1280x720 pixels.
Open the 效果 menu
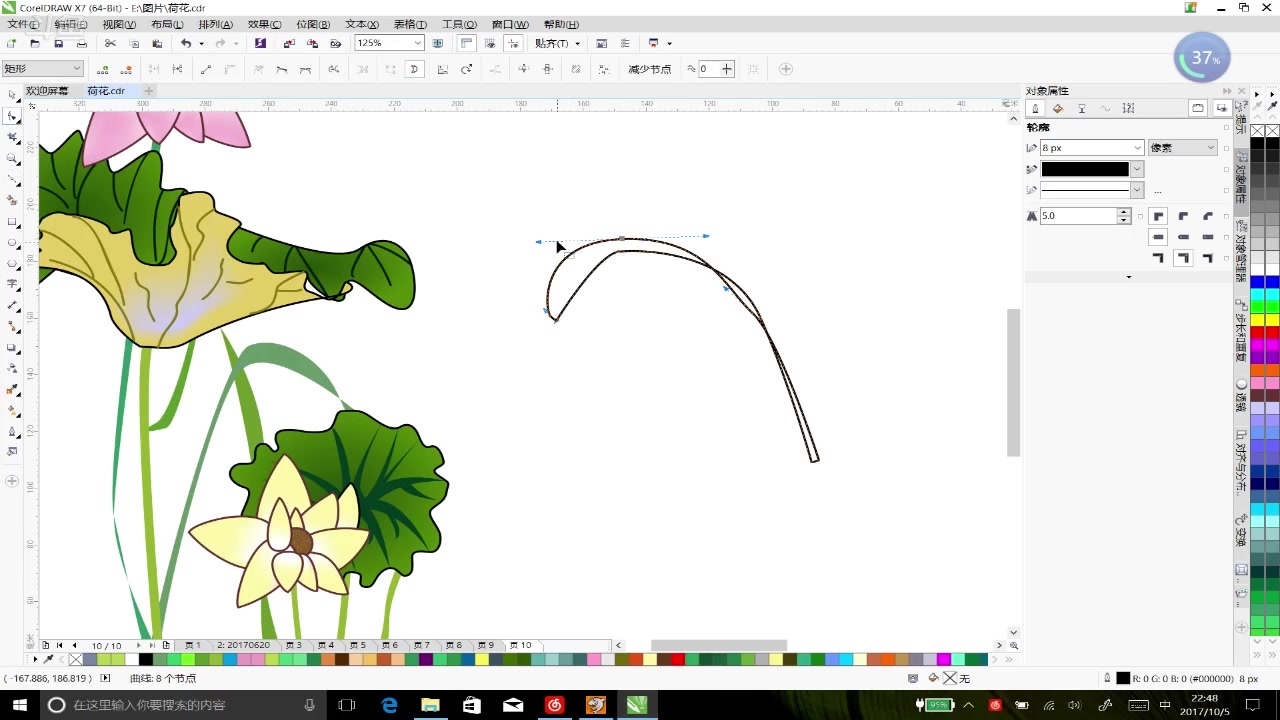click(x=264, y=24)
